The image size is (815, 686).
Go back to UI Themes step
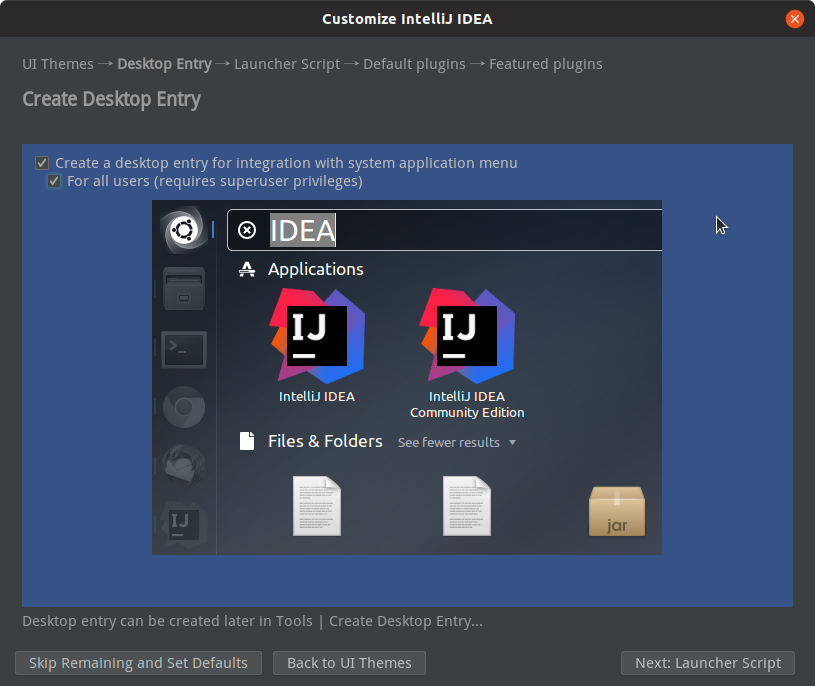pos(349,663)
